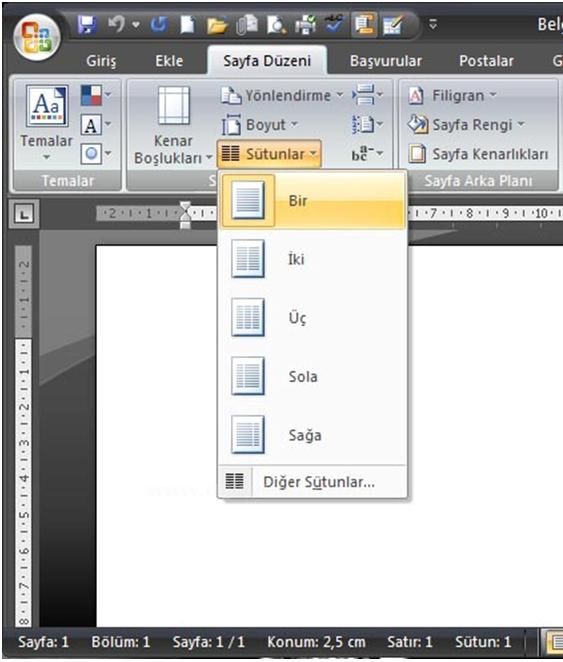Image resolution: width=563 pixels, height=662 pixels.
Task: Click the Save icon in quick access toolbar
Action: 87,25
